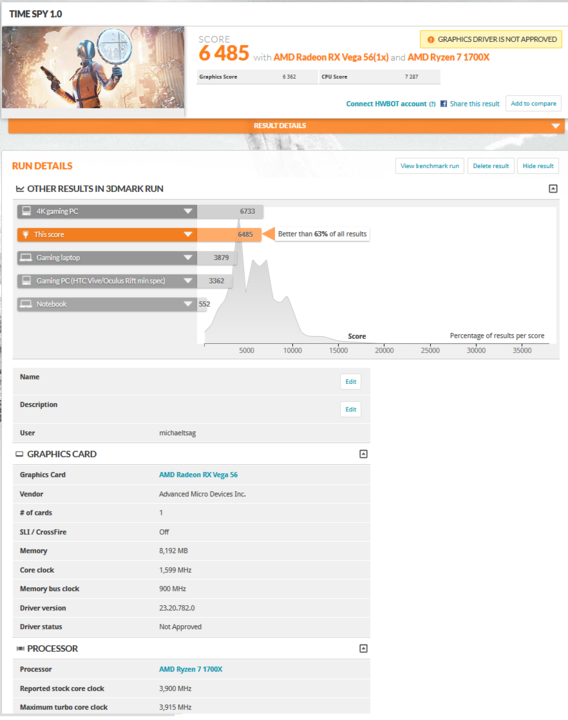Image resolution: width=568 pixels, height=720 pixels.
Task: Collapse the Processor section
Action: click(363, 649)
